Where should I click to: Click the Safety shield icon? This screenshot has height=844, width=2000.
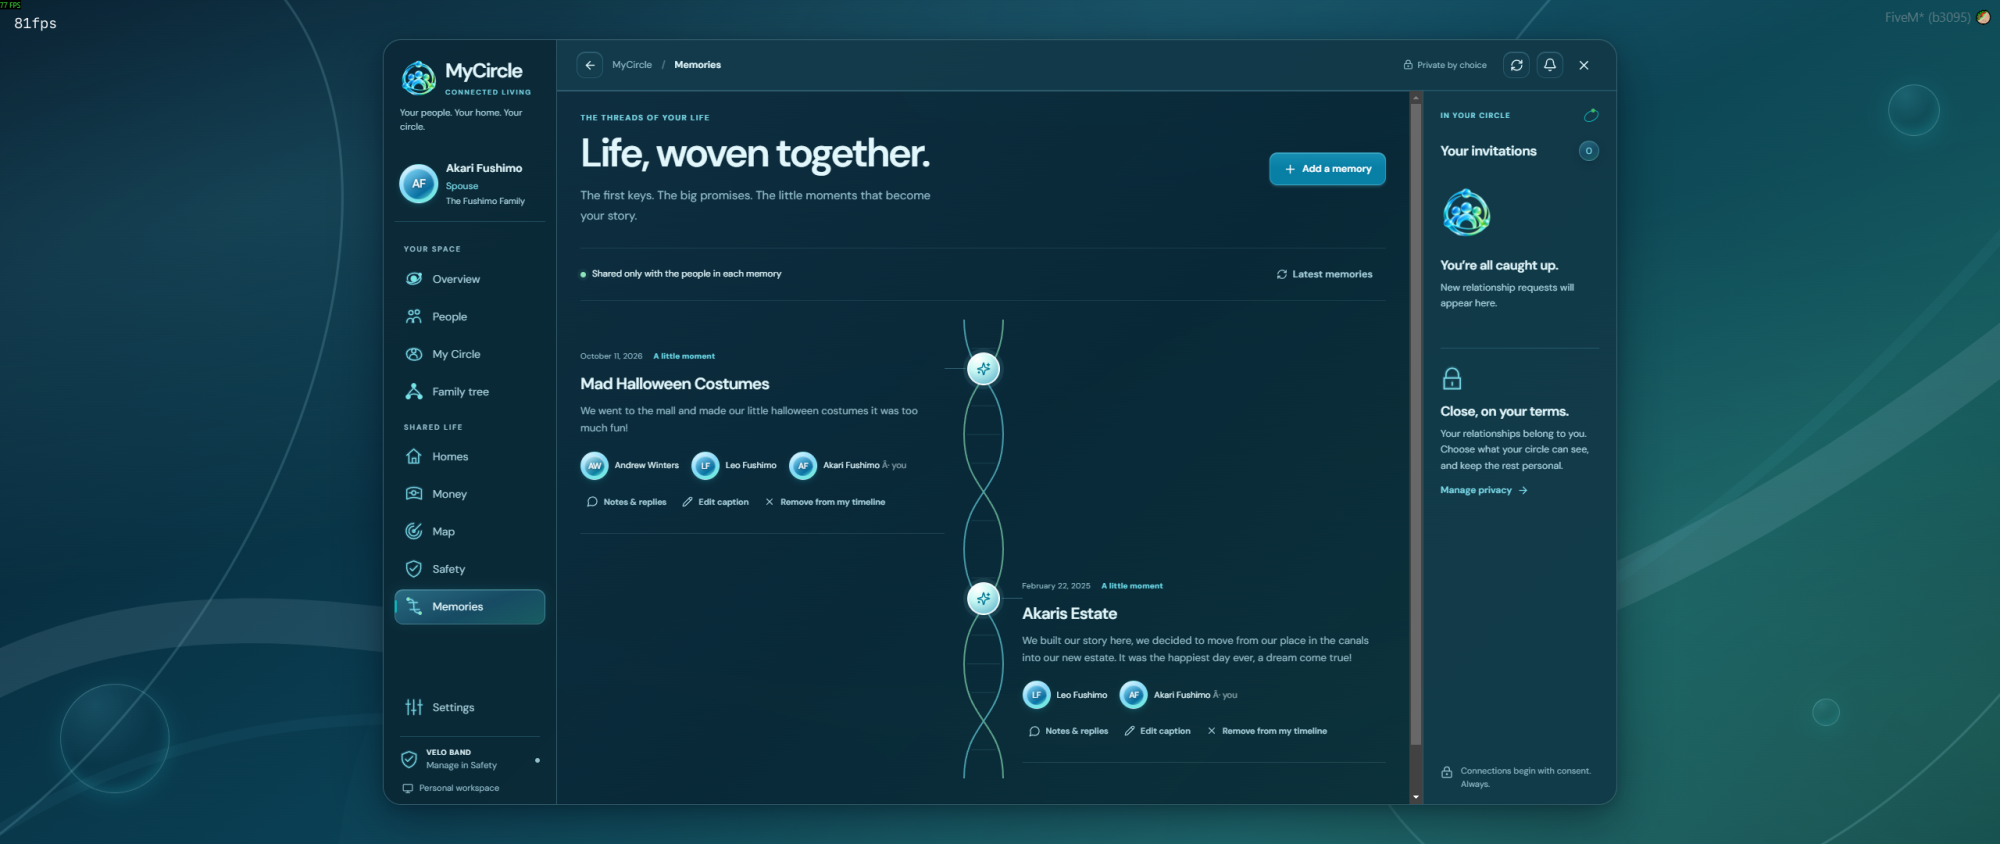(414, 569)
